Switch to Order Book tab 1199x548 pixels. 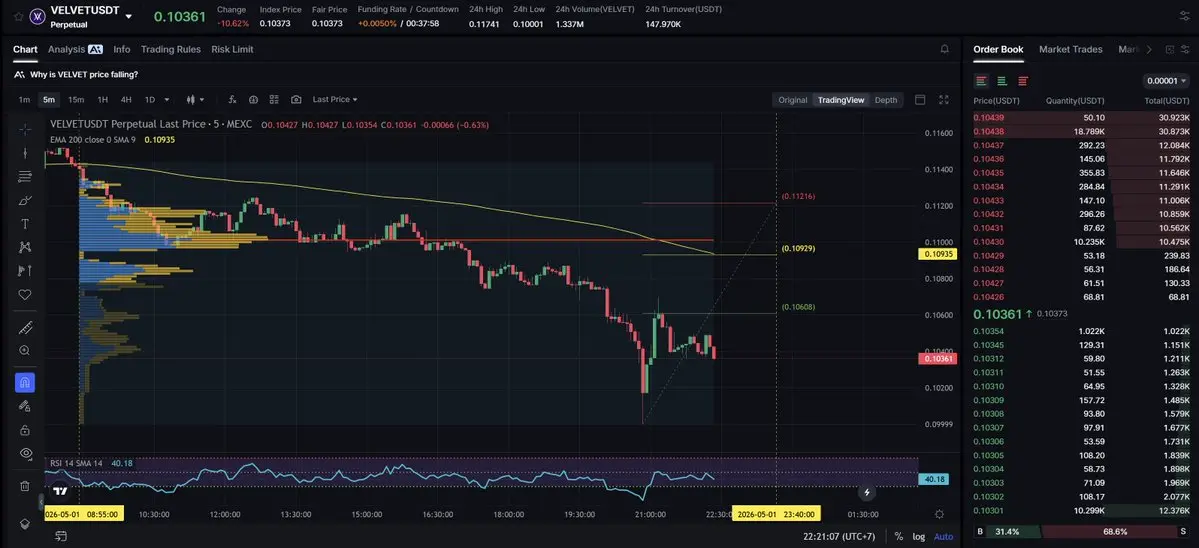tap(998, 49)
